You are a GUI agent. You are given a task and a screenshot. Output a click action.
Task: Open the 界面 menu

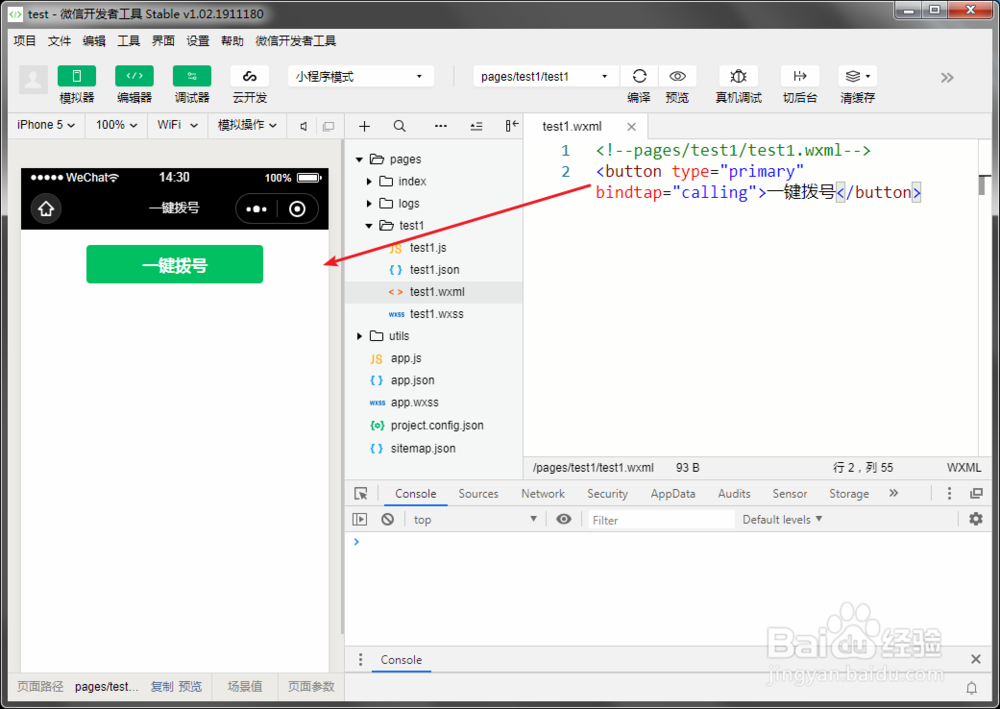(x=163, y=41)
